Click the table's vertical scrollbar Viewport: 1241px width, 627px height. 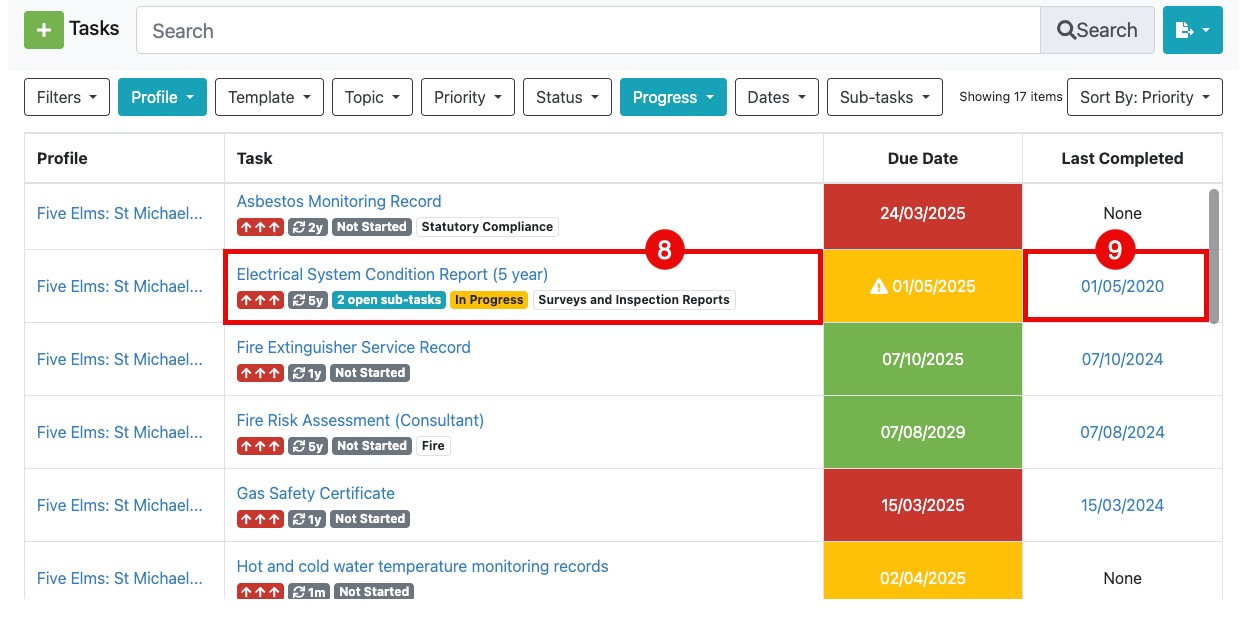pos(1214,255)
